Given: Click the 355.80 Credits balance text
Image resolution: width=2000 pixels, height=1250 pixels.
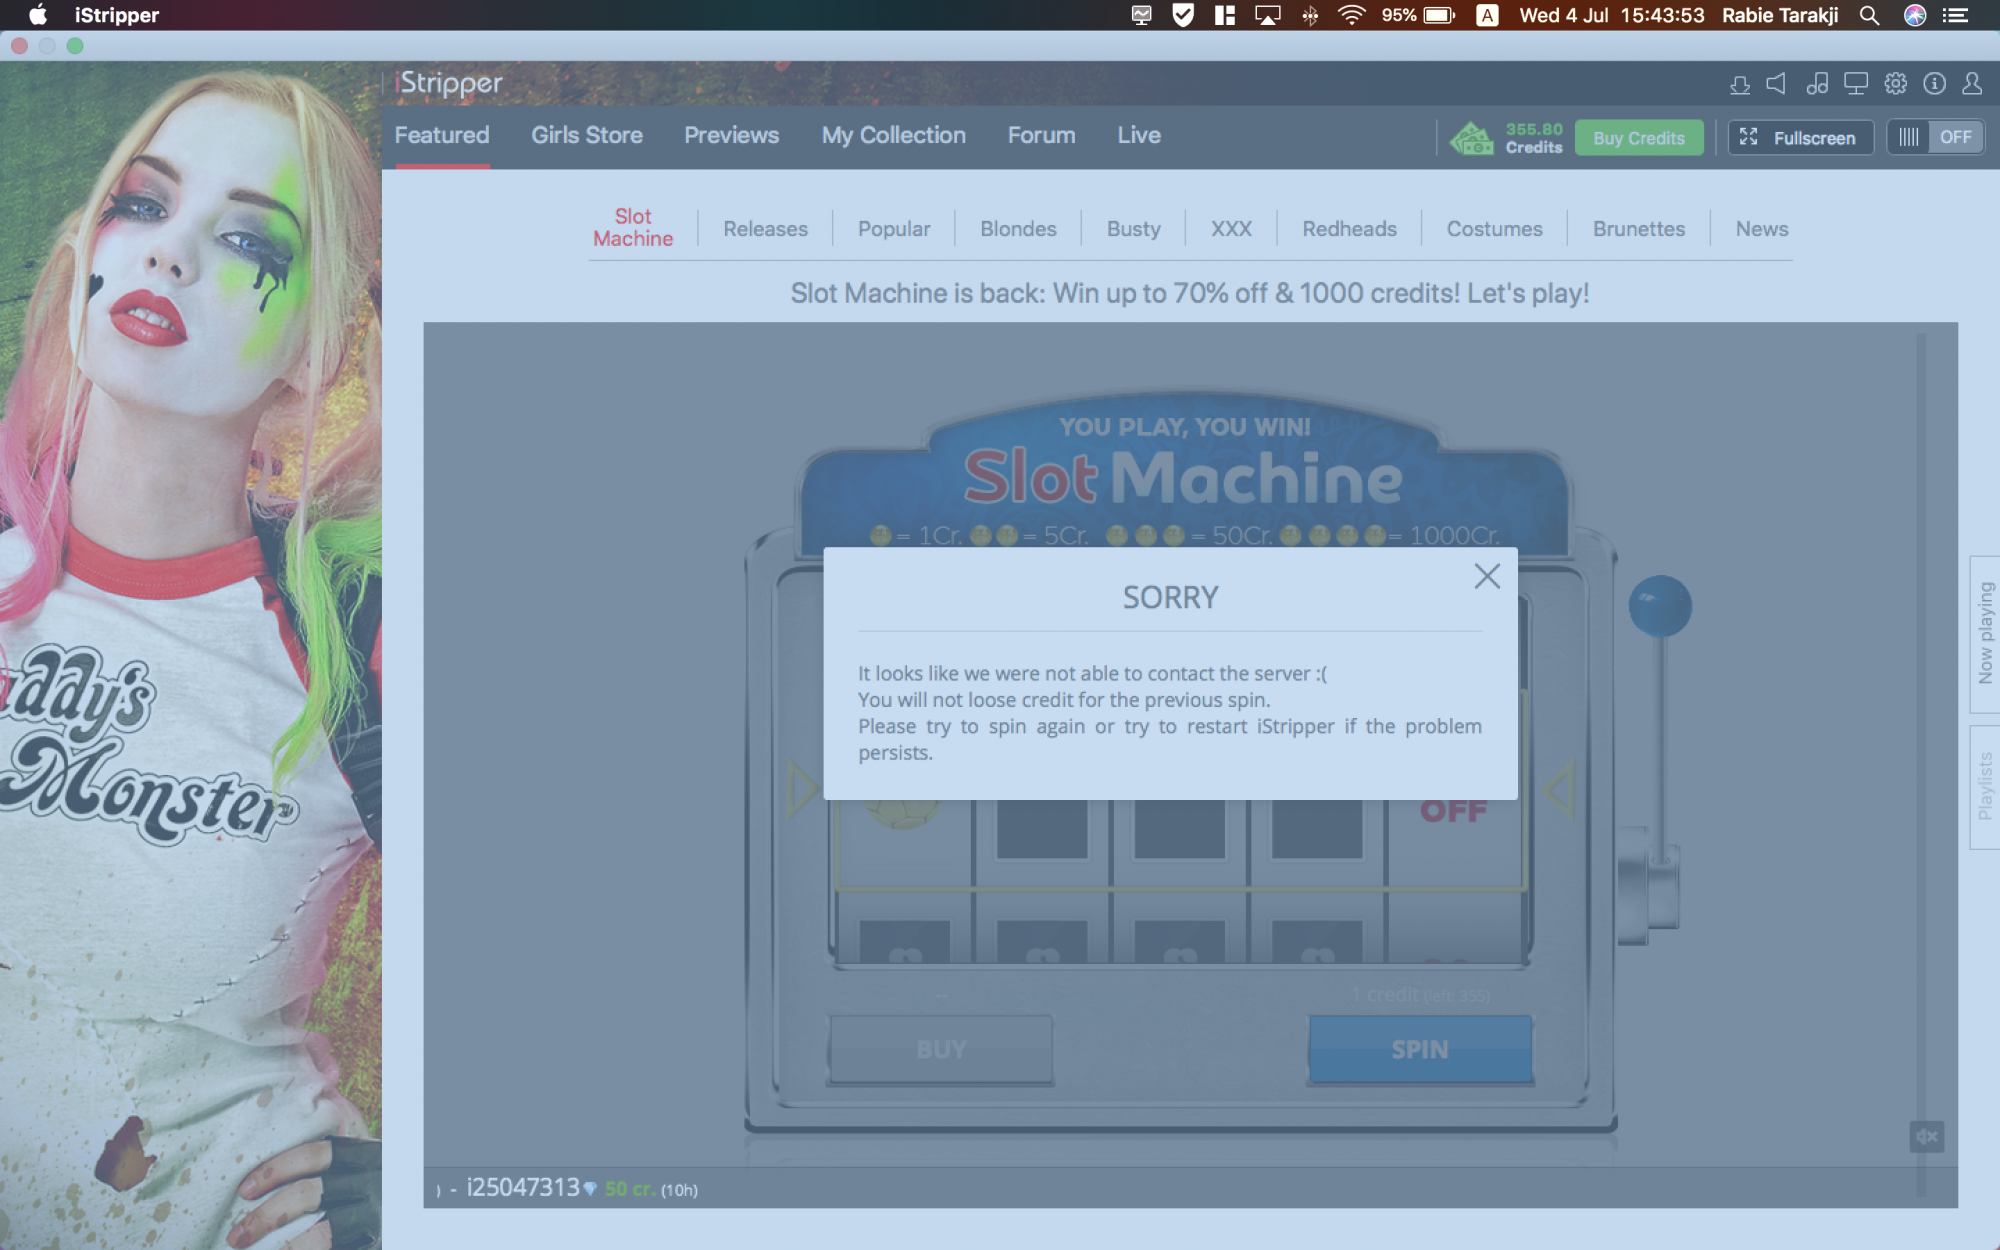Looking at the screenshot, I should 1534,138.
